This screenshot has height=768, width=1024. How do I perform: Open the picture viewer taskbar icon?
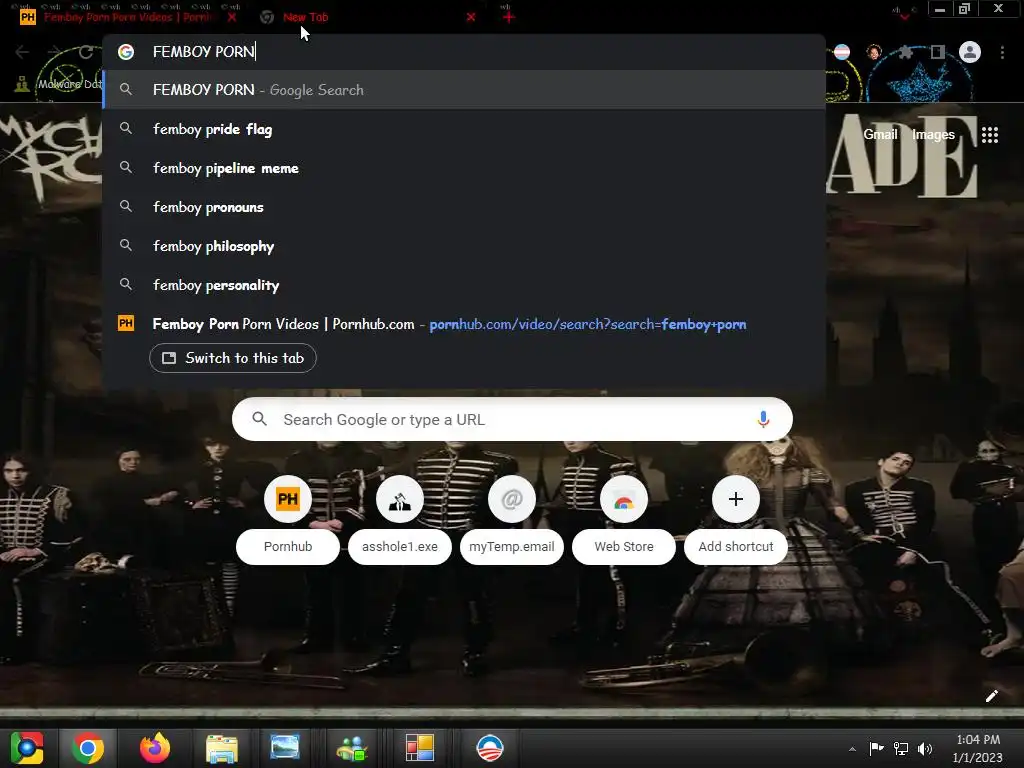click(285, 748)
